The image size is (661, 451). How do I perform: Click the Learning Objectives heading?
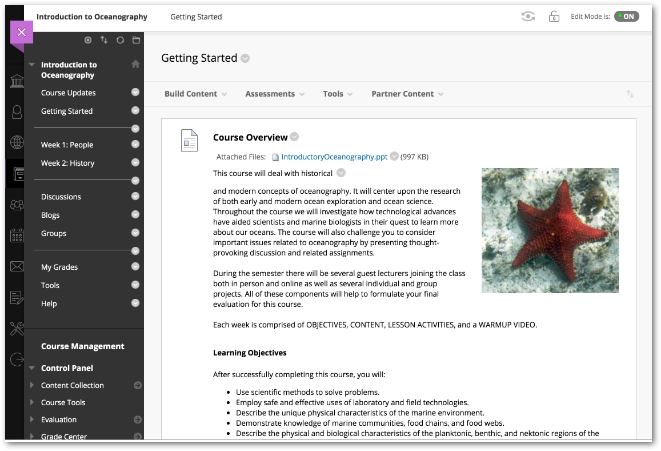[250, 353]
